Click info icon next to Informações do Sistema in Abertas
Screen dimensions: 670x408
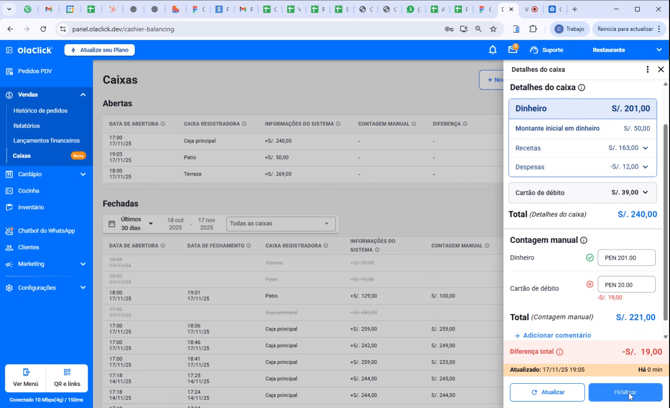point(338,124)
